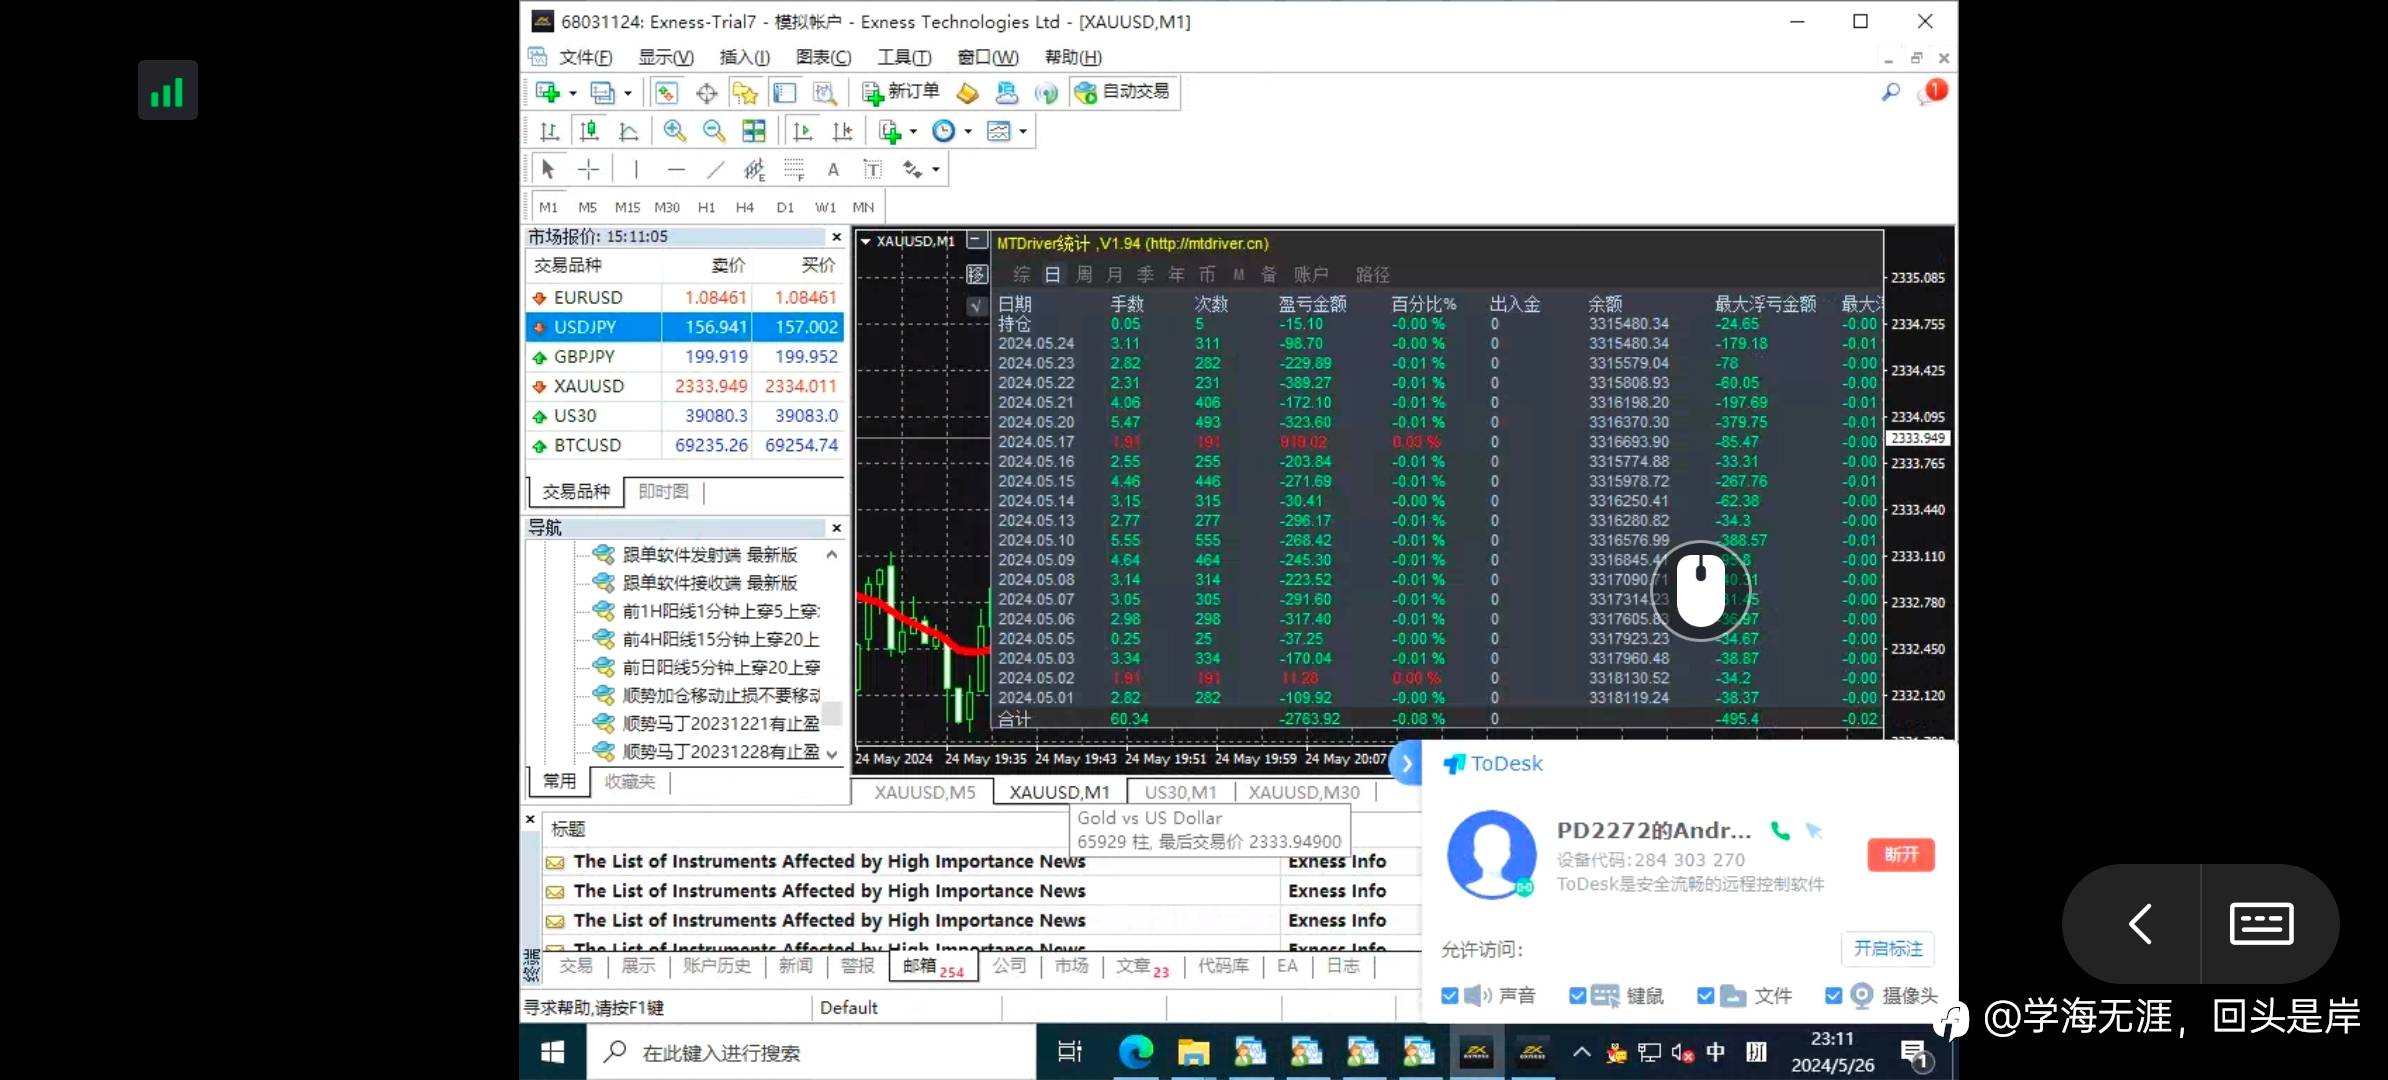Switch to the 账户历史 terminal tab
The image size is (2388, 1080).
pos(716,966)
